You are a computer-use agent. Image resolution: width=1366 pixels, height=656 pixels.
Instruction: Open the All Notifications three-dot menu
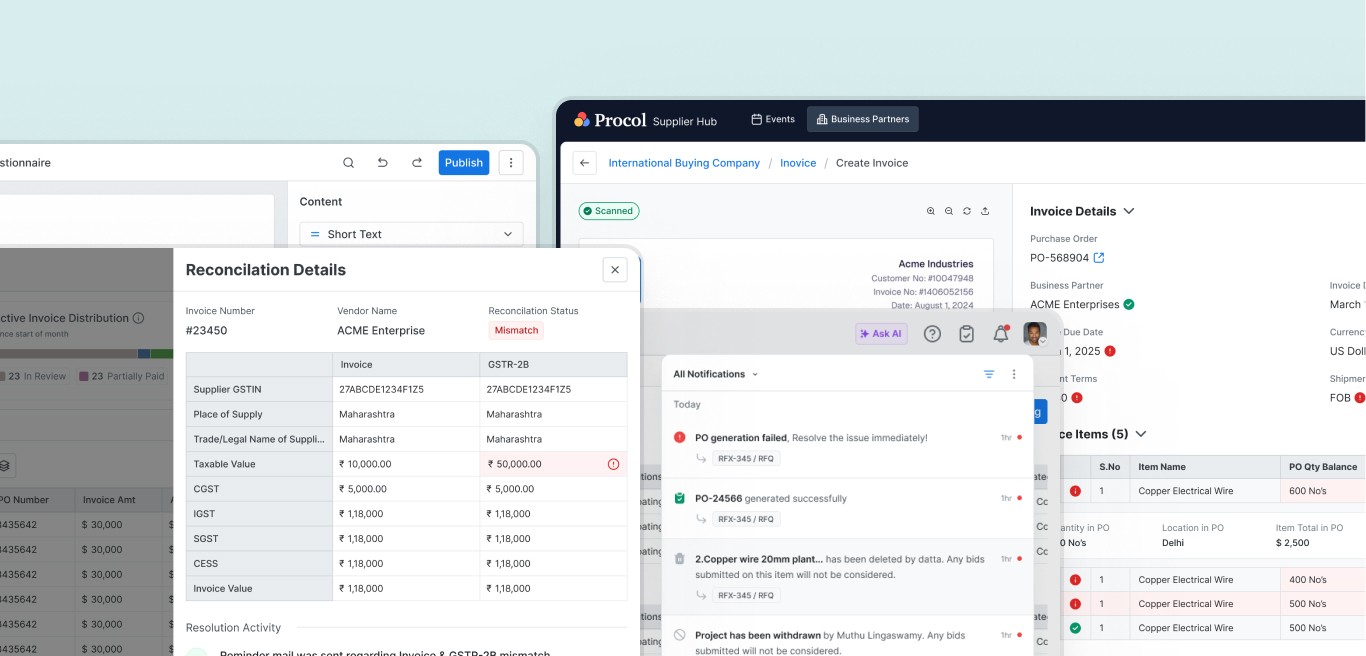point(1014,374)
